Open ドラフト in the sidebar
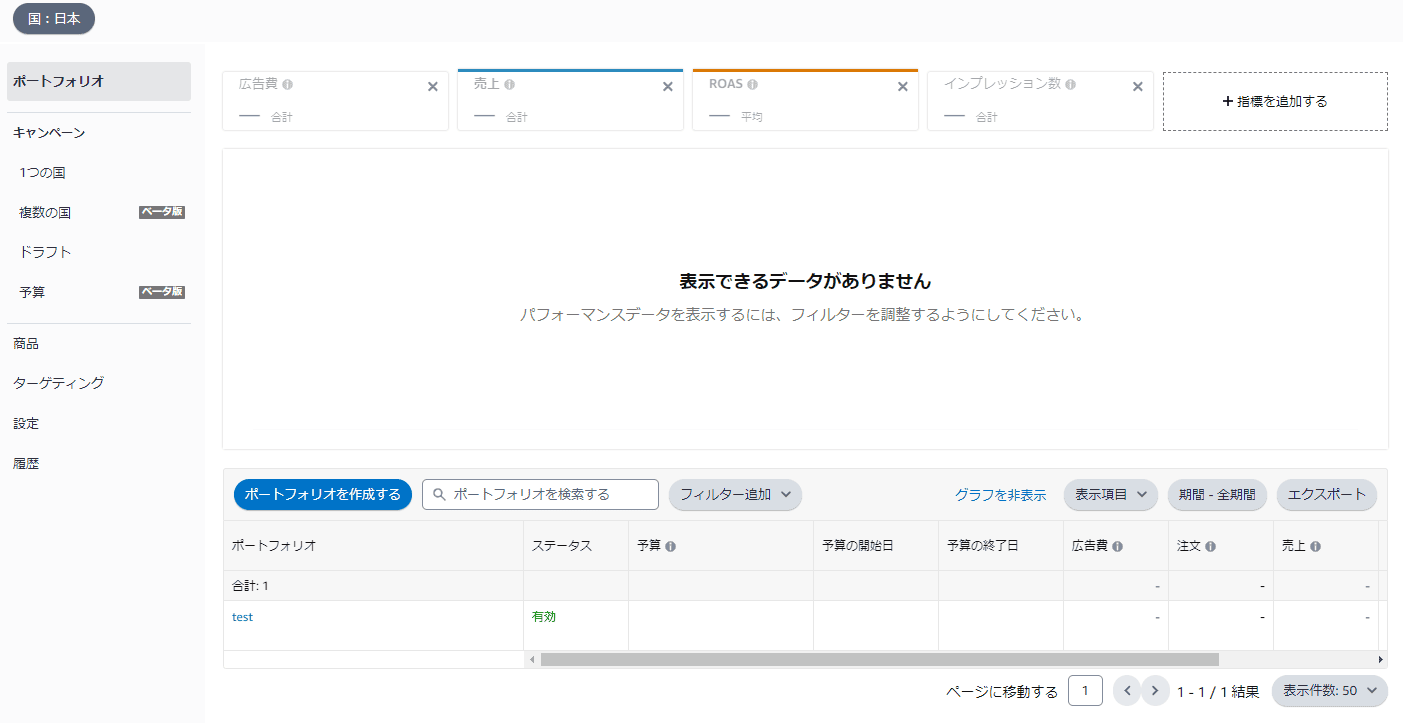This screenshot has height=723, width=1403. click(x=45, y=252)
